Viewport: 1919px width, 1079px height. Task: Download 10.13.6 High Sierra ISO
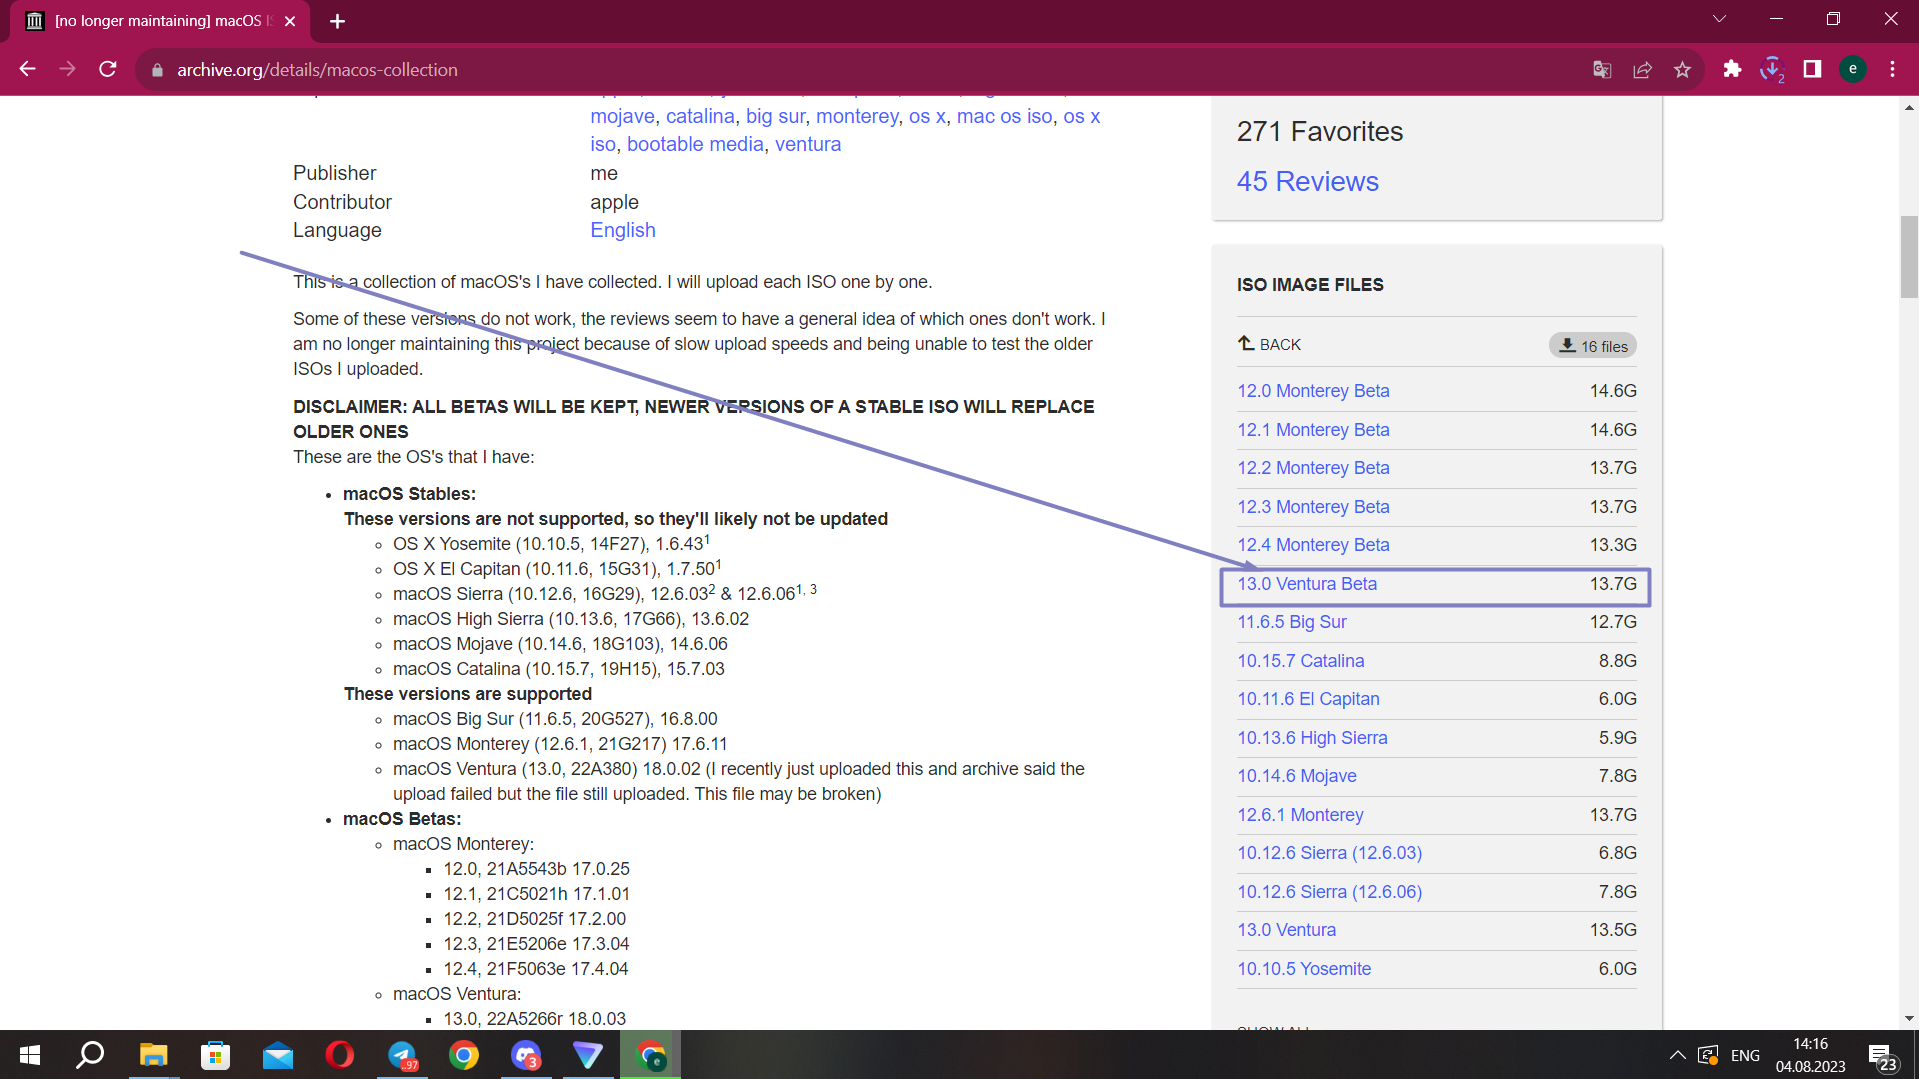tap(1312, 738)
